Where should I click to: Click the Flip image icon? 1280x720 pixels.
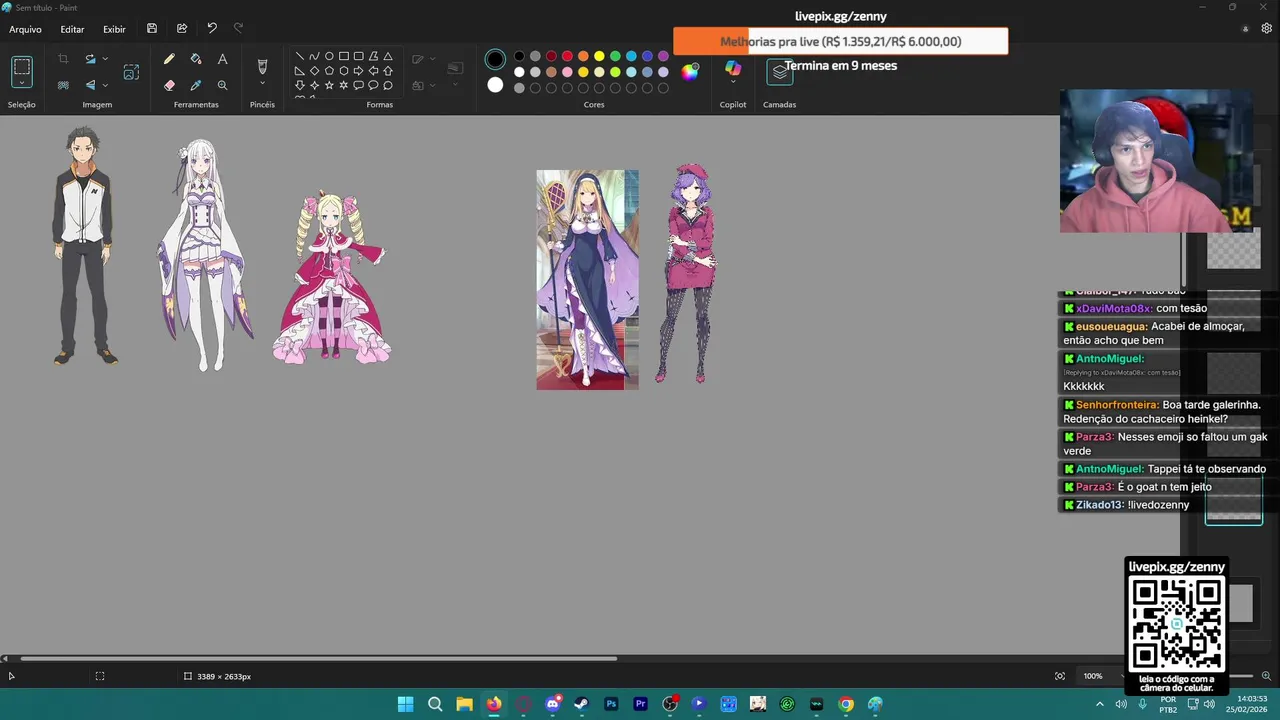(x=90, y=85)
